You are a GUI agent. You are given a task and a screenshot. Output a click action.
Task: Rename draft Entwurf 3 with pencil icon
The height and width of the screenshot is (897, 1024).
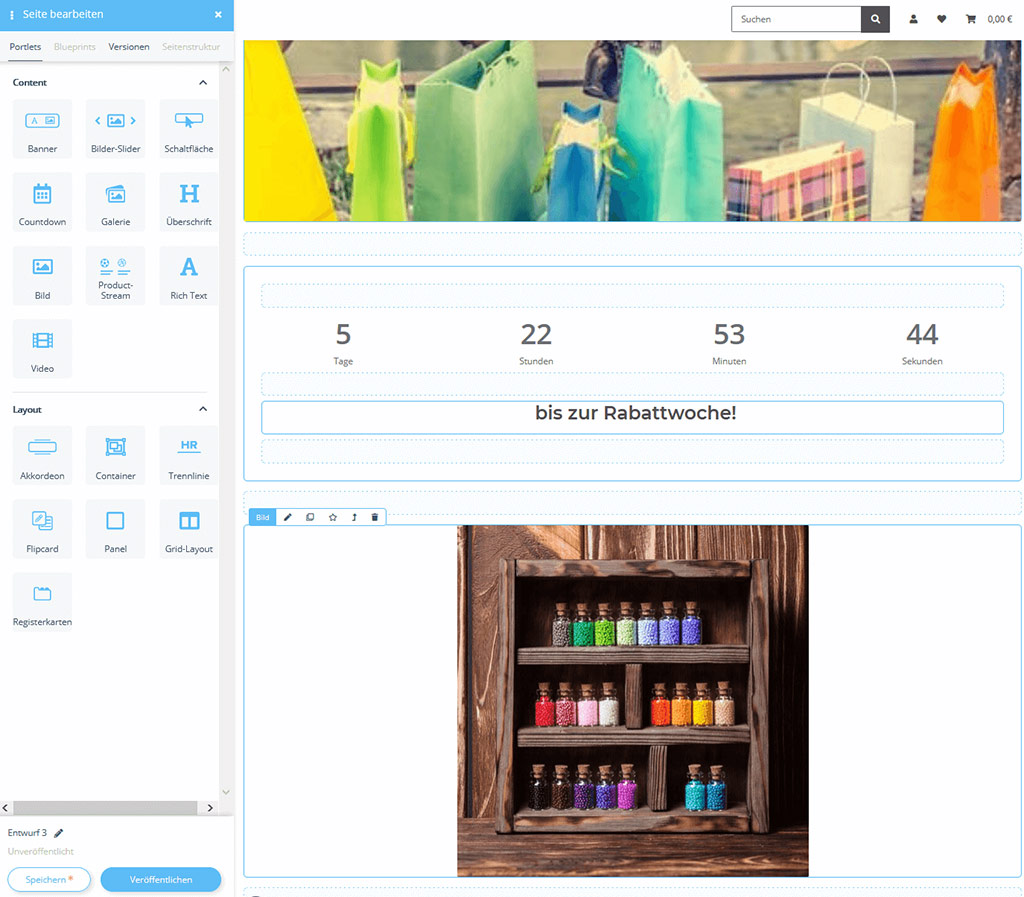(59, 833)
